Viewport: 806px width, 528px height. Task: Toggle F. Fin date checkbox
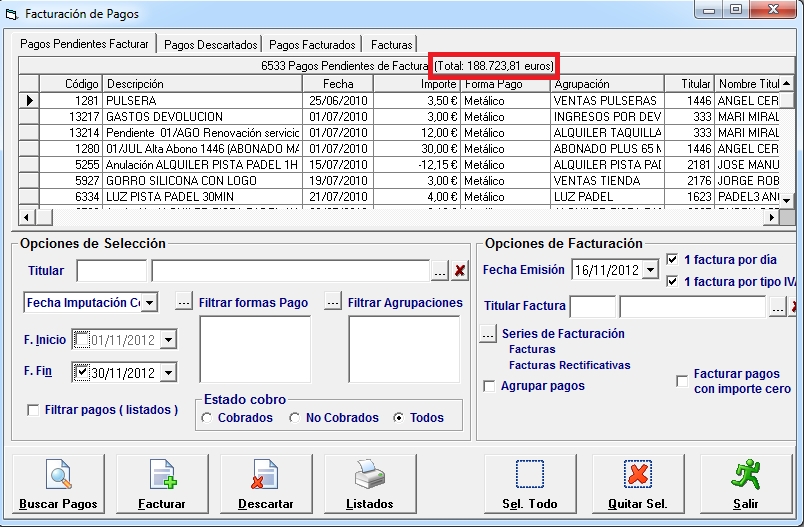[82, 372]
